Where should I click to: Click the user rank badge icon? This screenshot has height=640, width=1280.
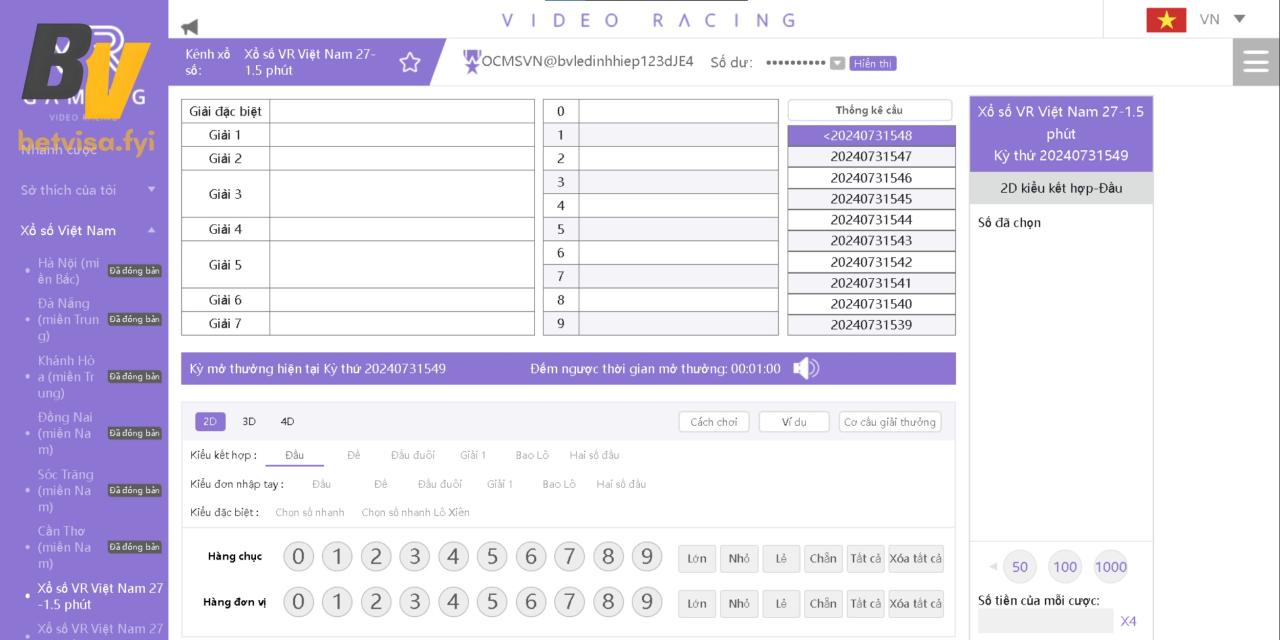[472, 62]
